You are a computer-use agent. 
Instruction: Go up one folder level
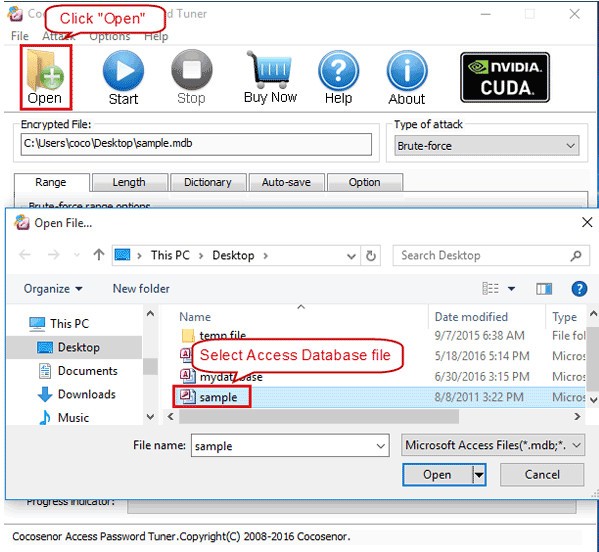[x=99, y=255]
